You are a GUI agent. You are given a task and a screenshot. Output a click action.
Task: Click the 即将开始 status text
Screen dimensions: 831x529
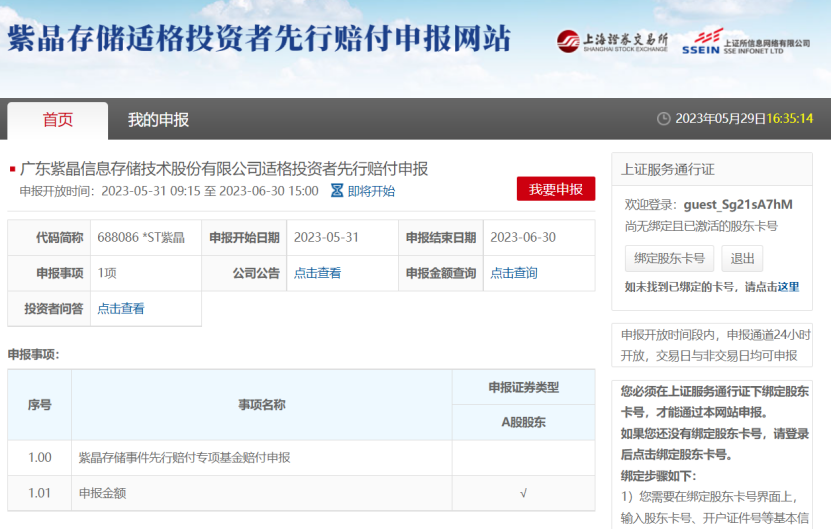coord(371,191)
